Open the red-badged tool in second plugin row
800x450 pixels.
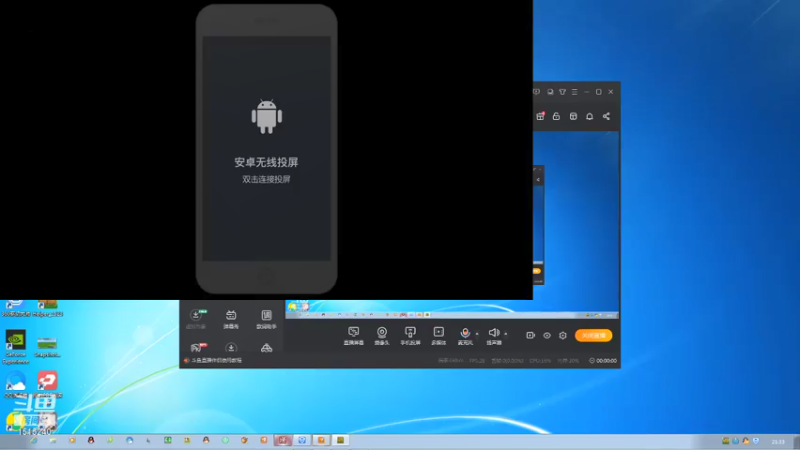click(x=197, y=347)
